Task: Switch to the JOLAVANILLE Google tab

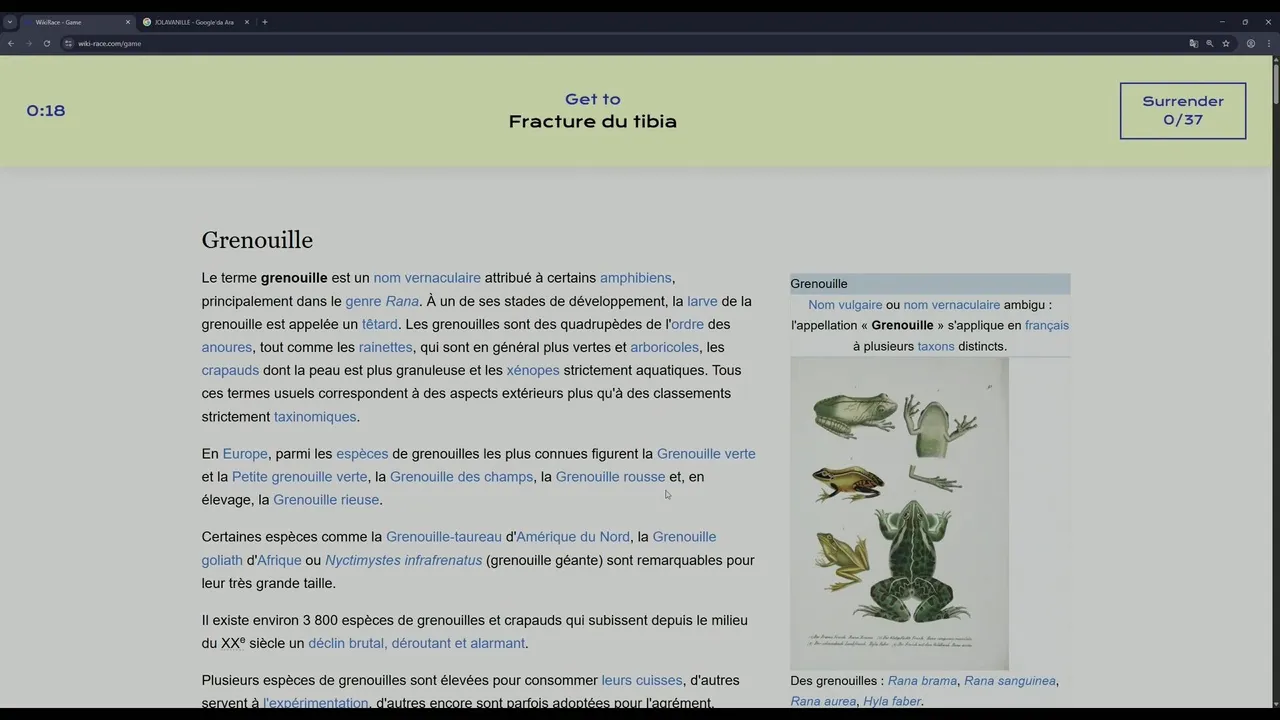Action: [195, 22]
